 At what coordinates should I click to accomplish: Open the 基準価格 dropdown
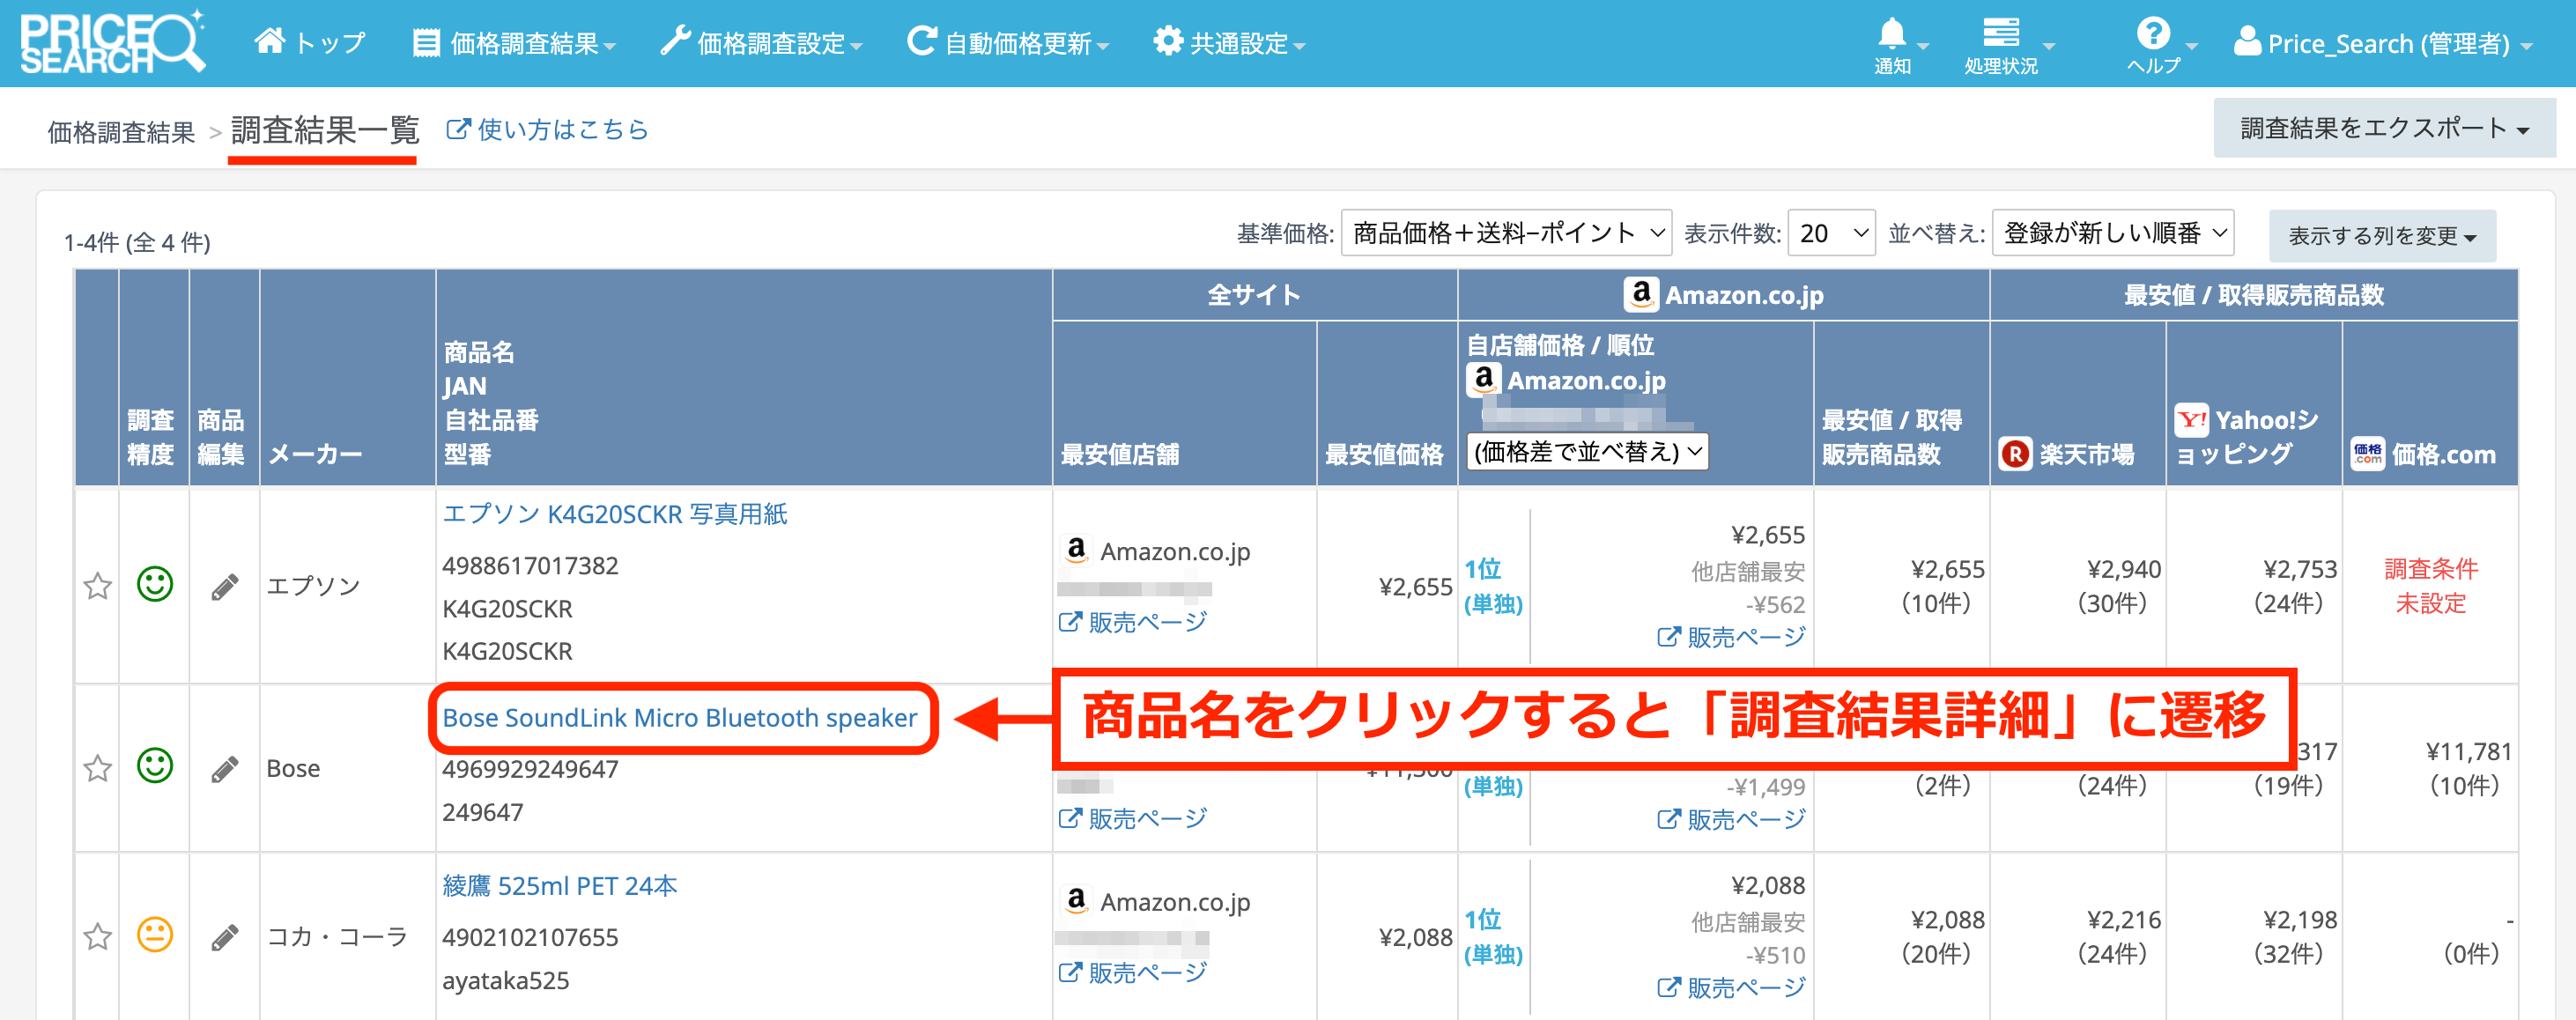(x=1505, y=233)
